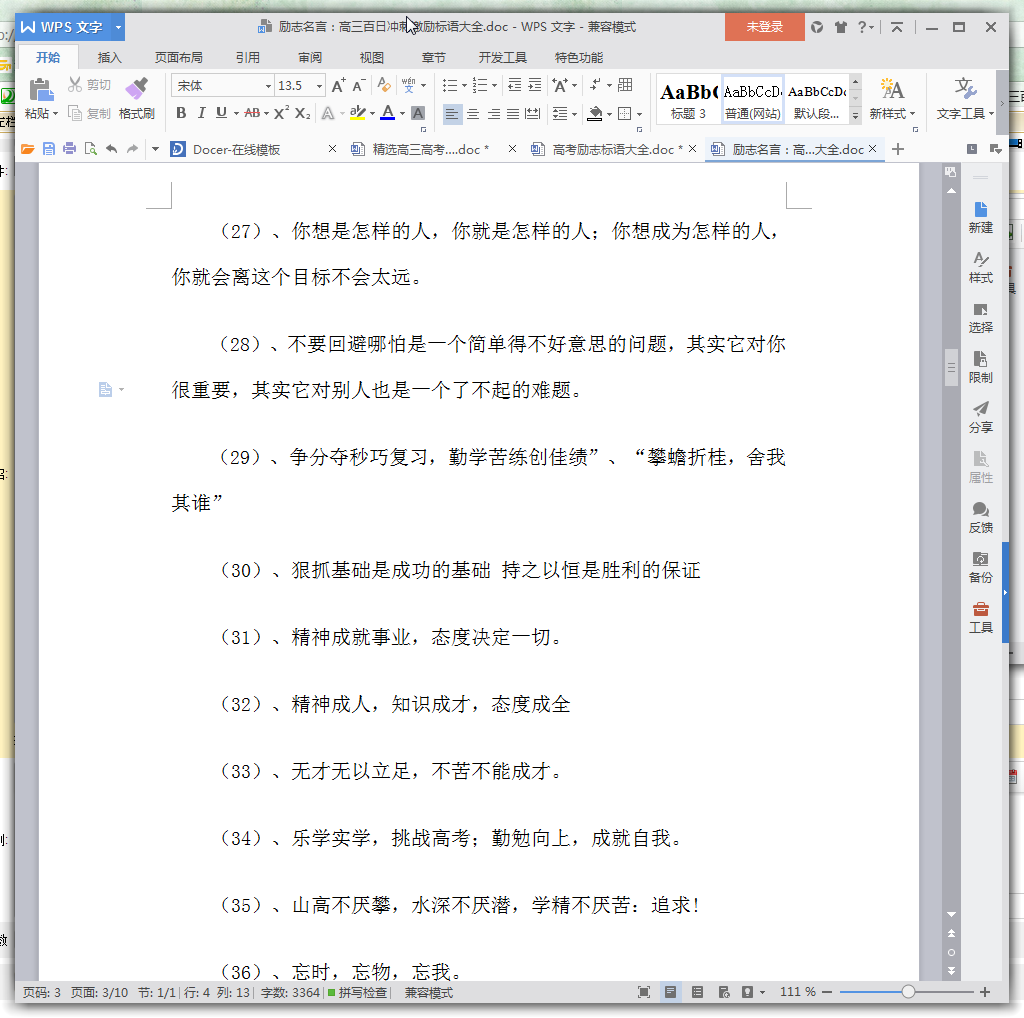The image size is (1024, 1018).
Task: Click the Paste clipboard icon
Action: (x=41, y=89)
